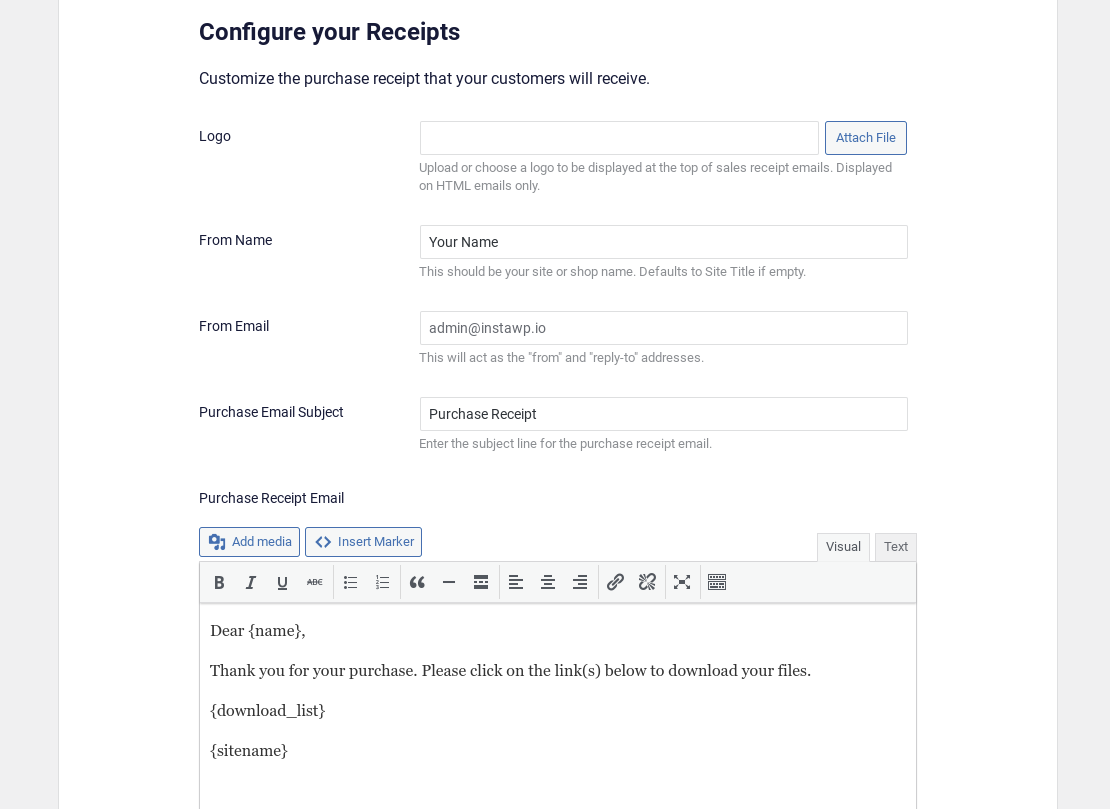This screenshot has height=809, width=1110.
Task: Open the Add media dialog
Action: click(249, 541)
